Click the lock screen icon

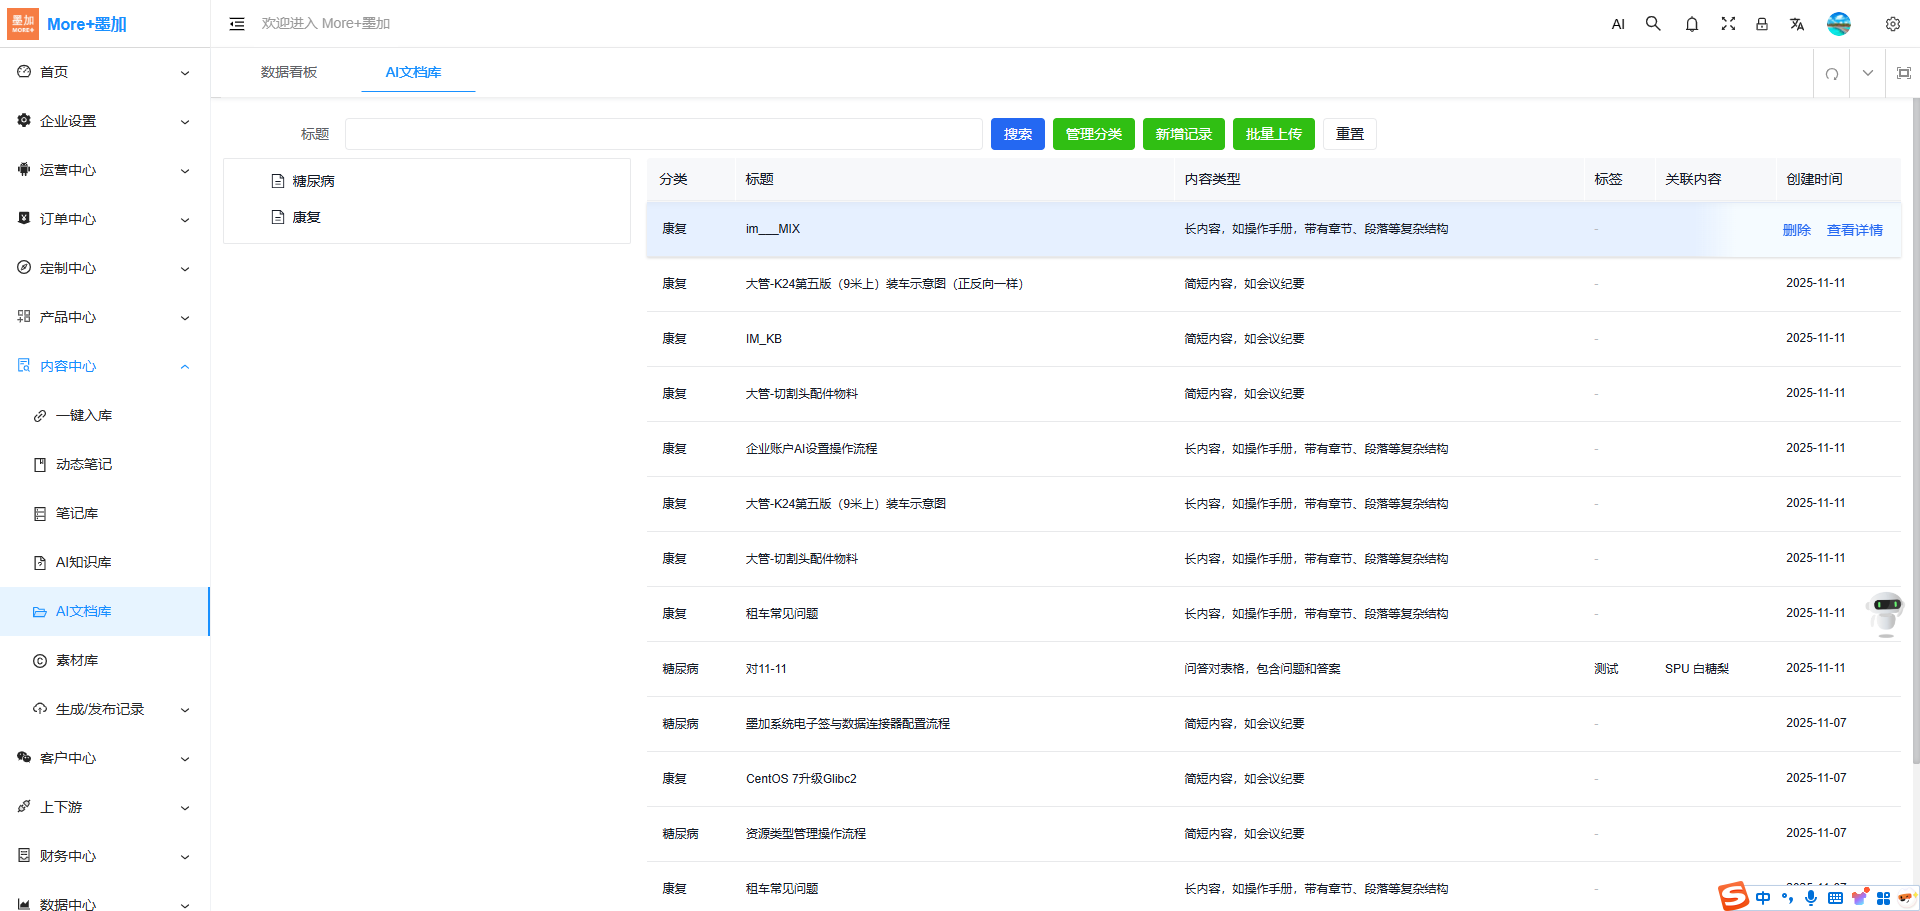pos(1762,24)
